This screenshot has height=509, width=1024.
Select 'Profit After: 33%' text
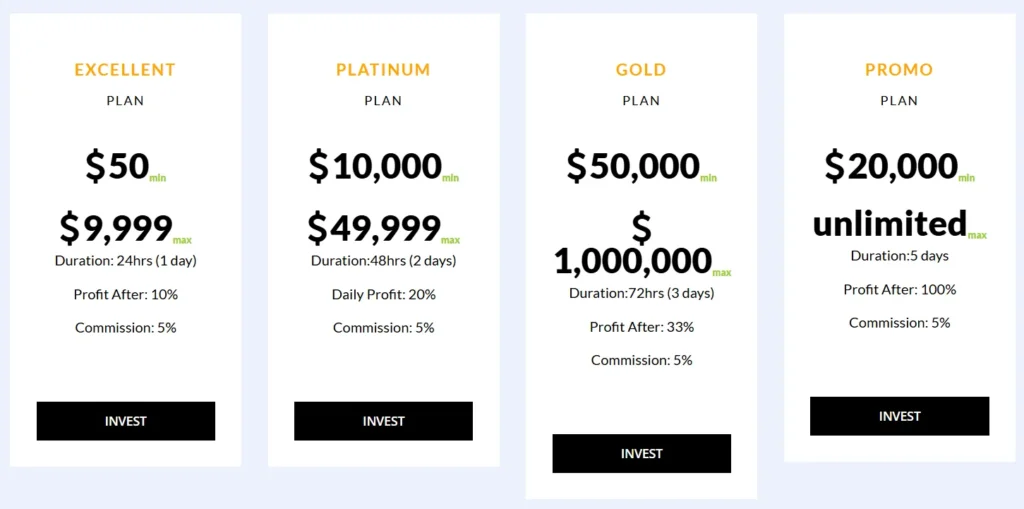(x=641, y=327)
